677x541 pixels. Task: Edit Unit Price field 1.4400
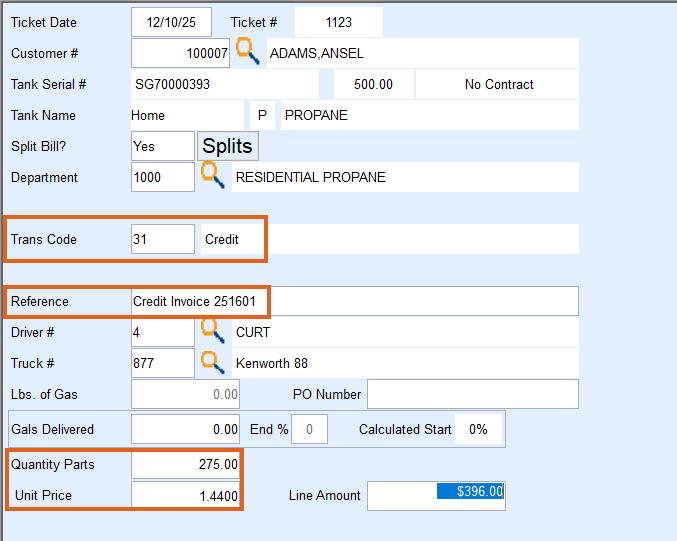(185, 496)
